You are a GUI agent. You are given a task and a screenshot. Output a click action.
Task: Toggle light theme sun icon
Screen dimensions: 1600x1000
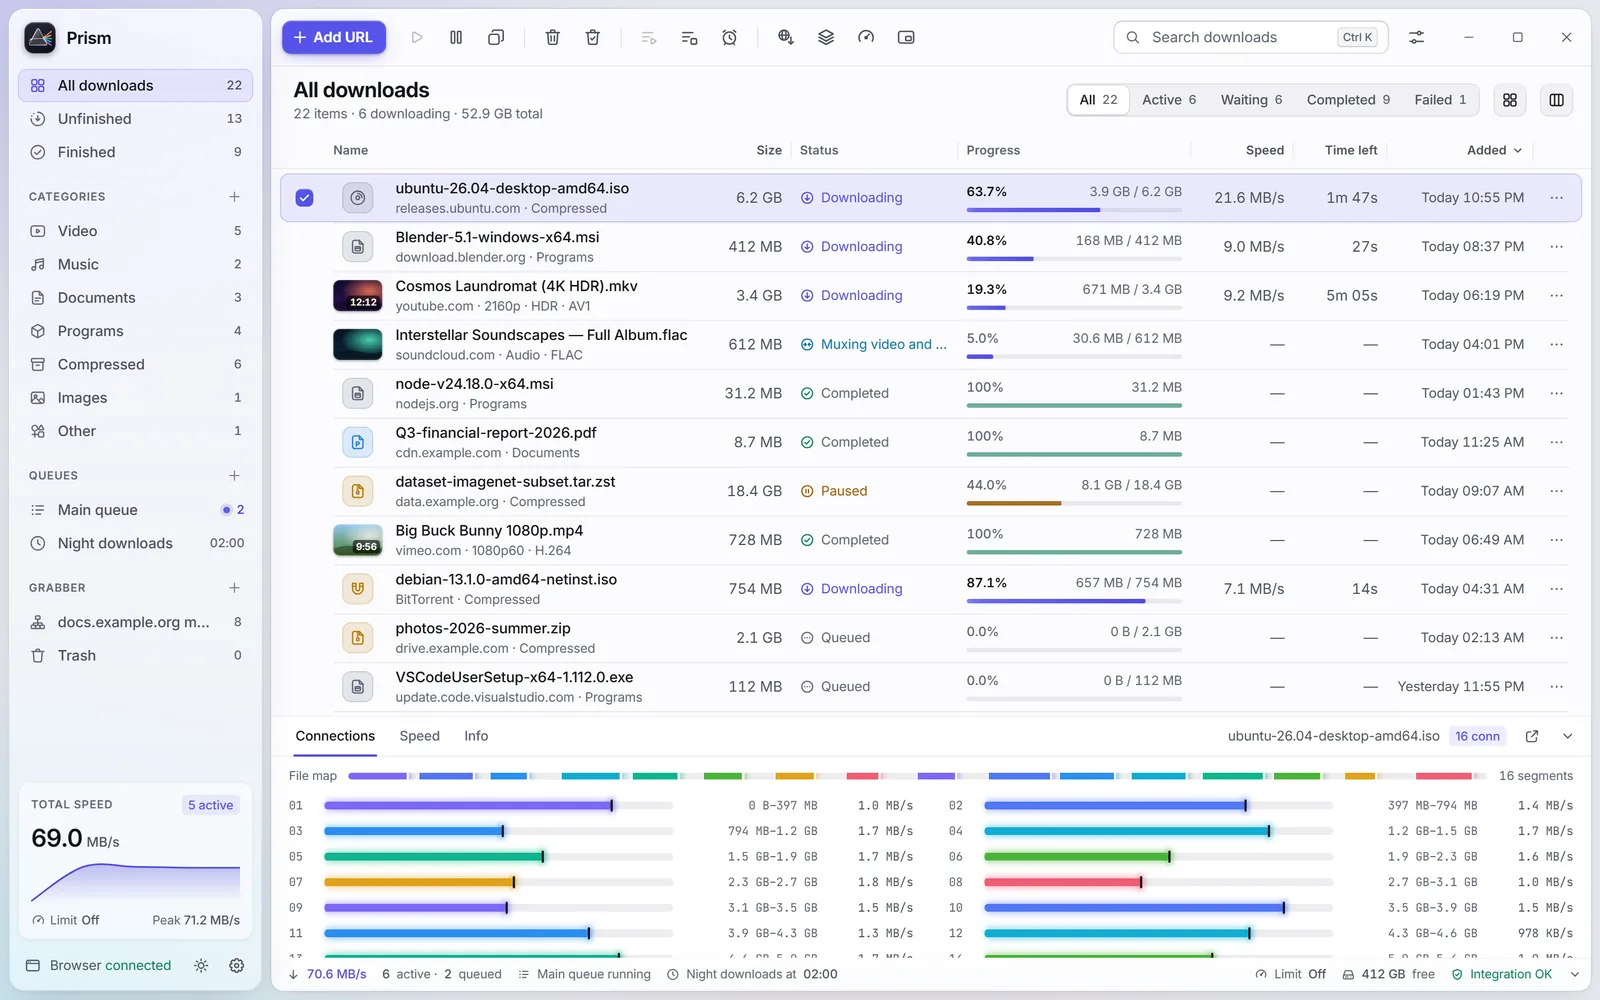tap(201, 965)
